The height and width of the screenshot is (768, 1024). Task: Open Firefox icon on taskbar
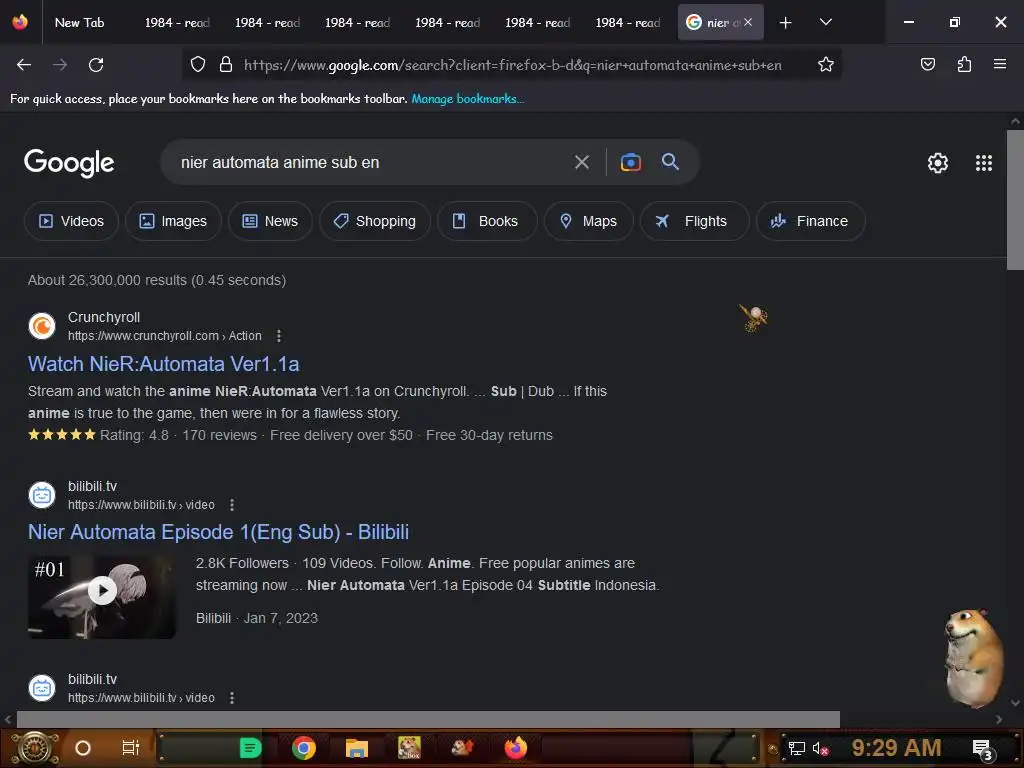coord(515,748)
